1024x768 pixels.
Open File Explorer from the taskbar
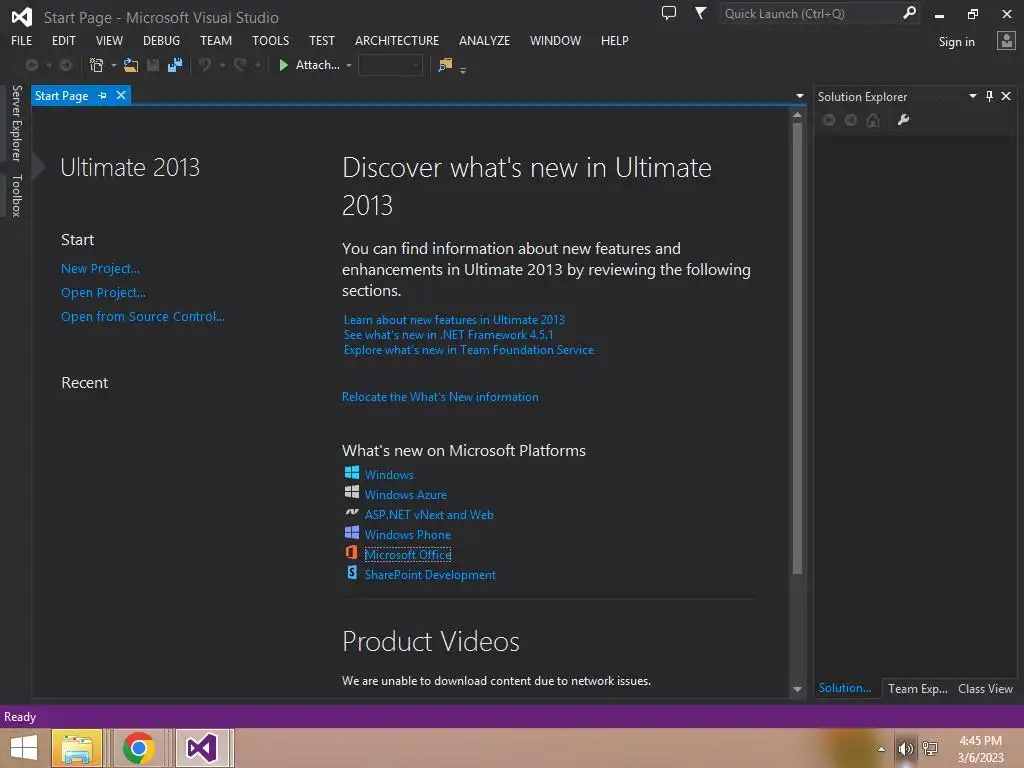click(x=77, y=748)
